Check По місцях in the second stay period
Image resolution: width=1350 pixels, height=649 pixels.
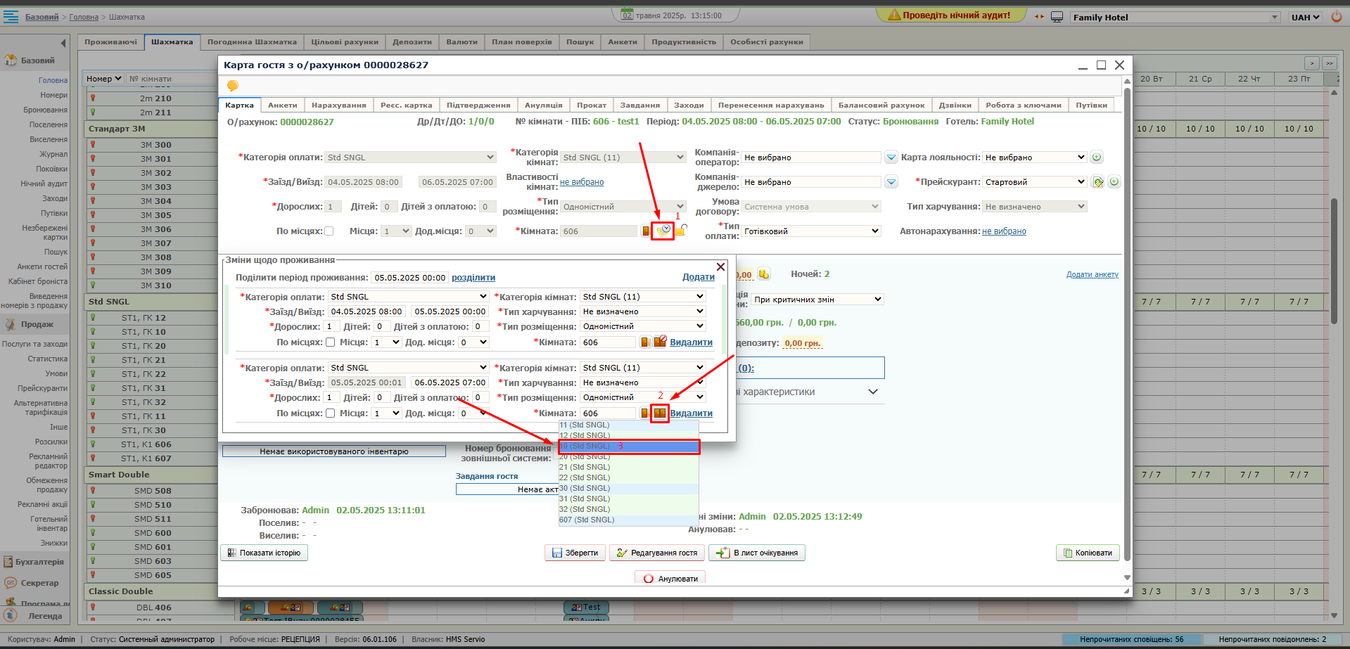pos(331,413)
